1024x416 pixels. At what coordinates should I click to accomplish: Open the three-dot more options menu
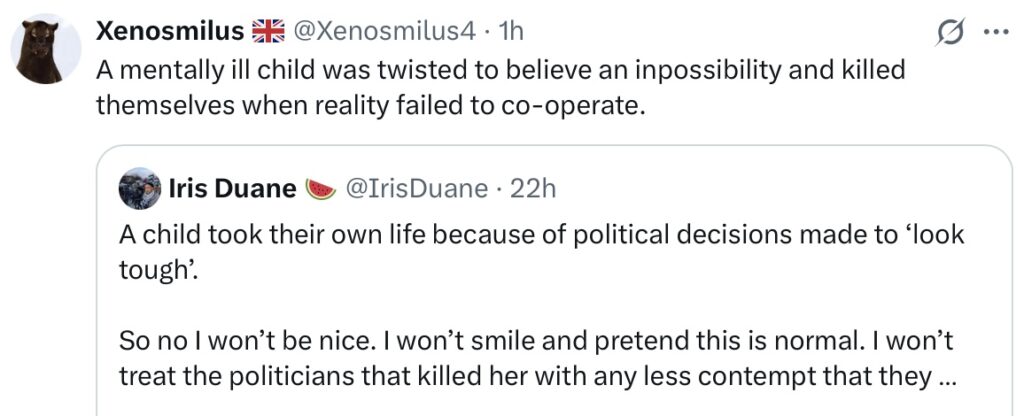click(996, 32)
